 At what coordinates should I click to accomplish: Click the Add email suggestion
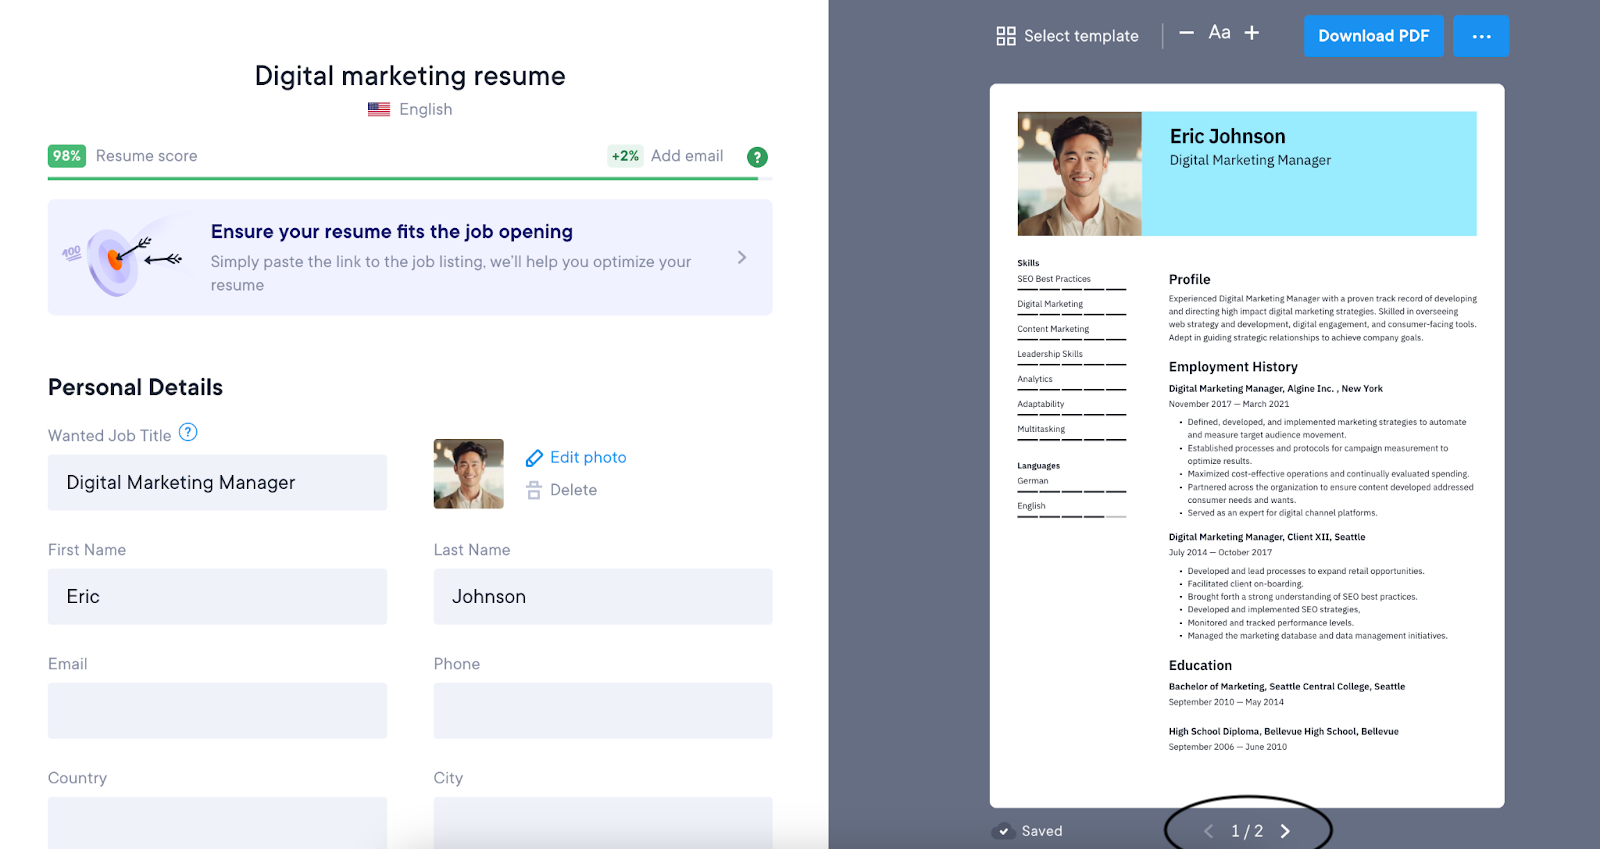pos(686,156)
